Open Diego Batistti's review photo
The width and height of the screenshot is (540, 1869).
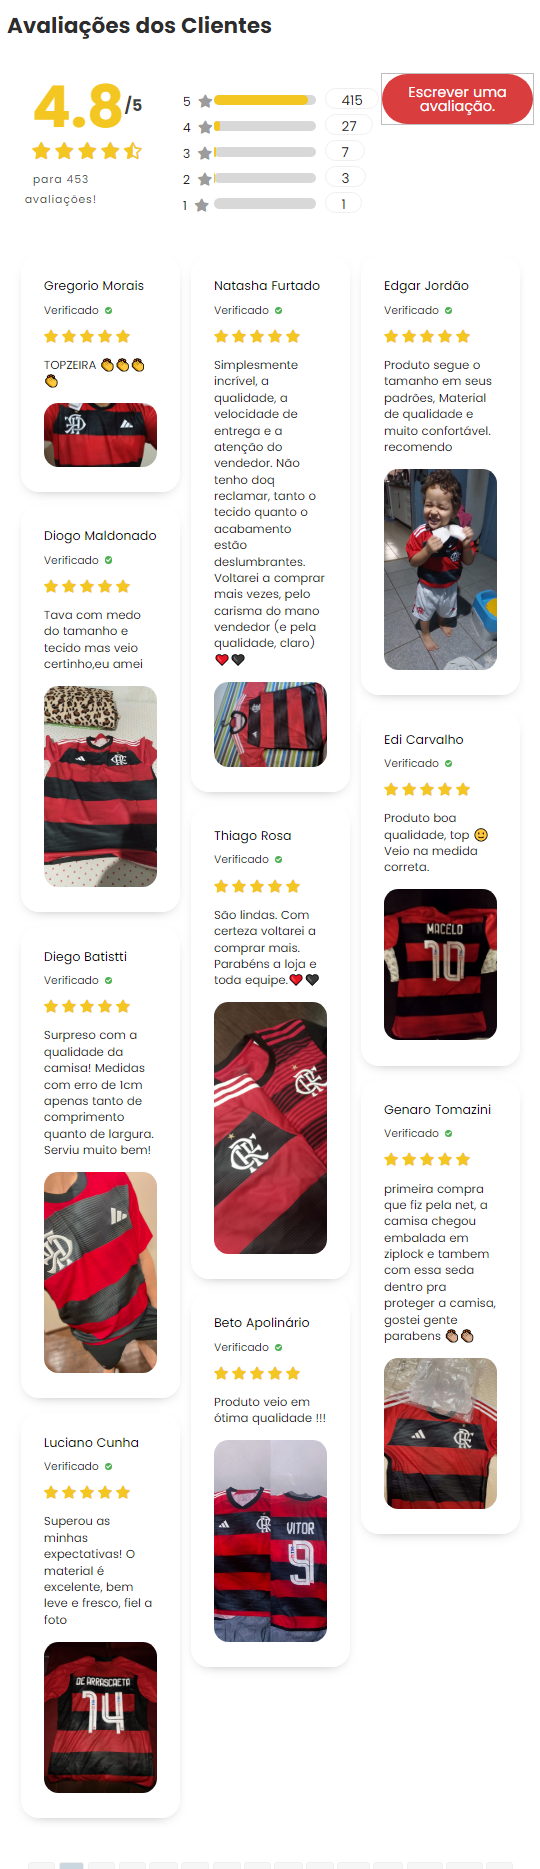coord(100,1272)
